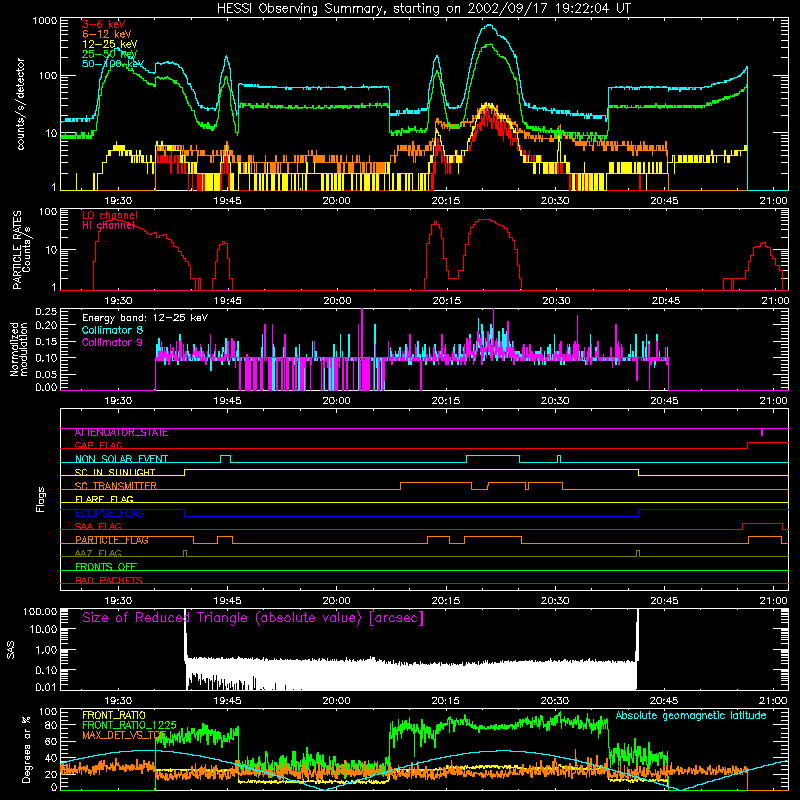Click the SAS axis label

pyautogui.click(x=11, y=650)
